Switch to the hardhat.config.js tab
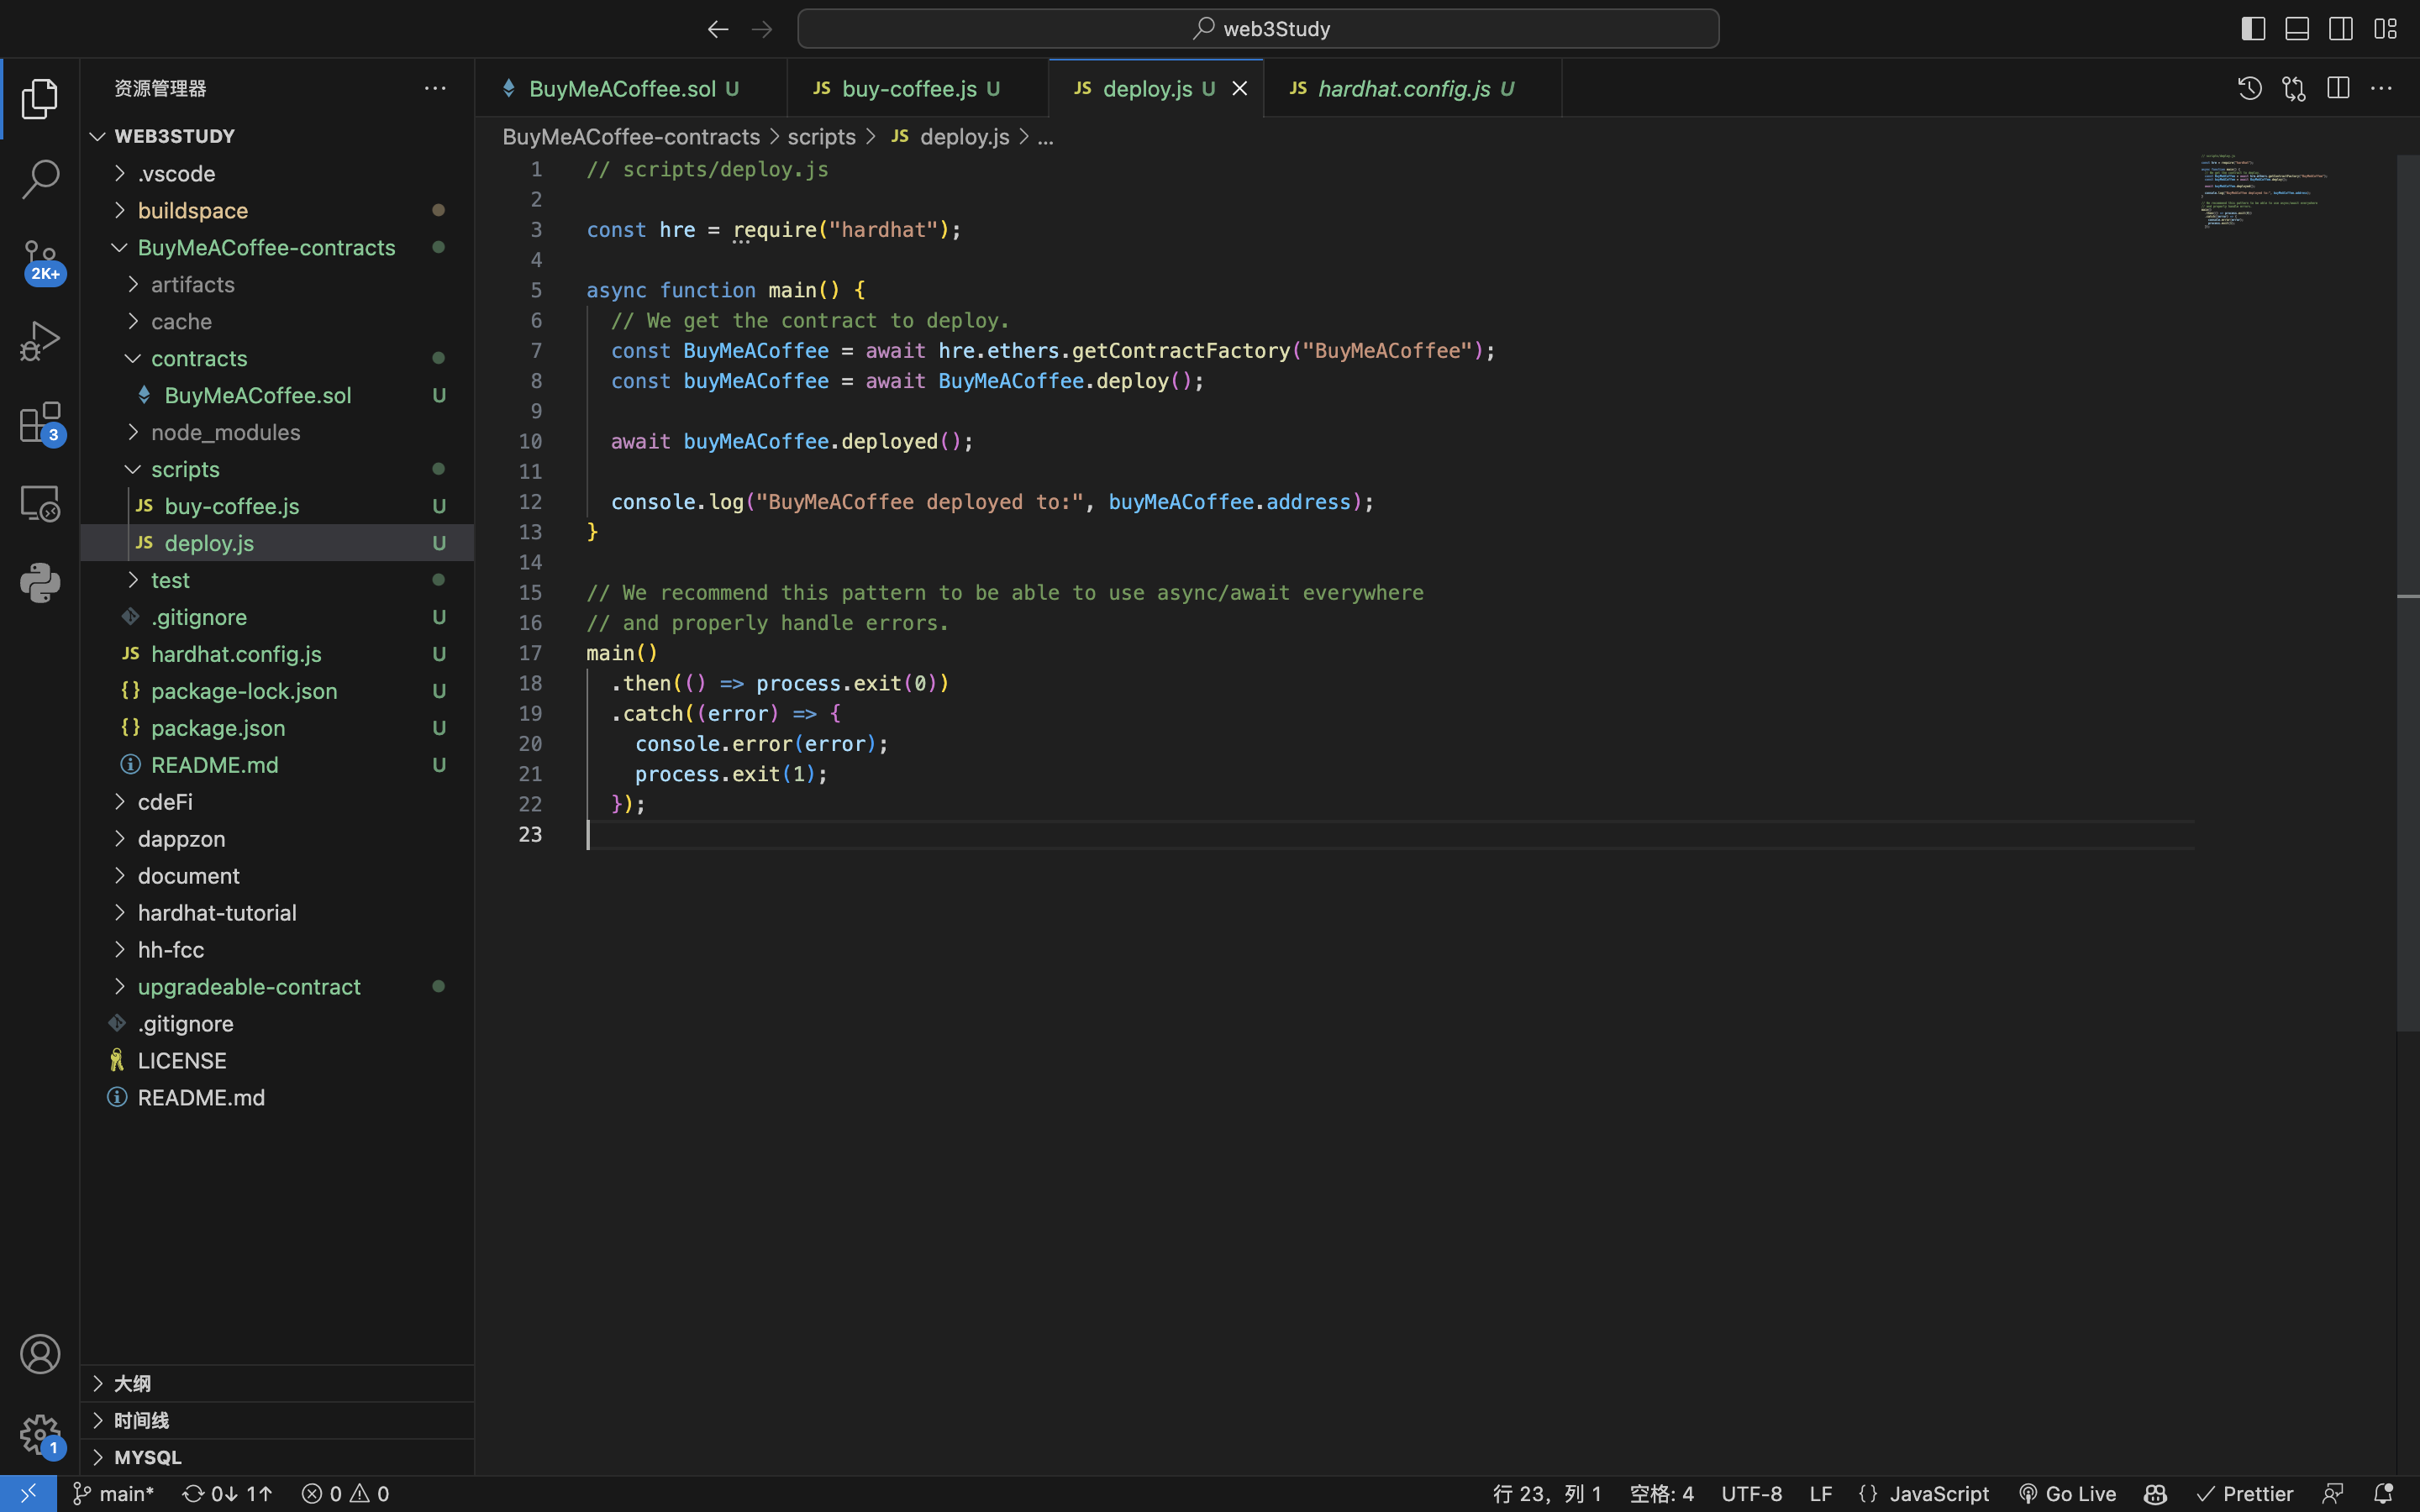The height and width of the screenshot is (1512, 2420). point(1413,88)
